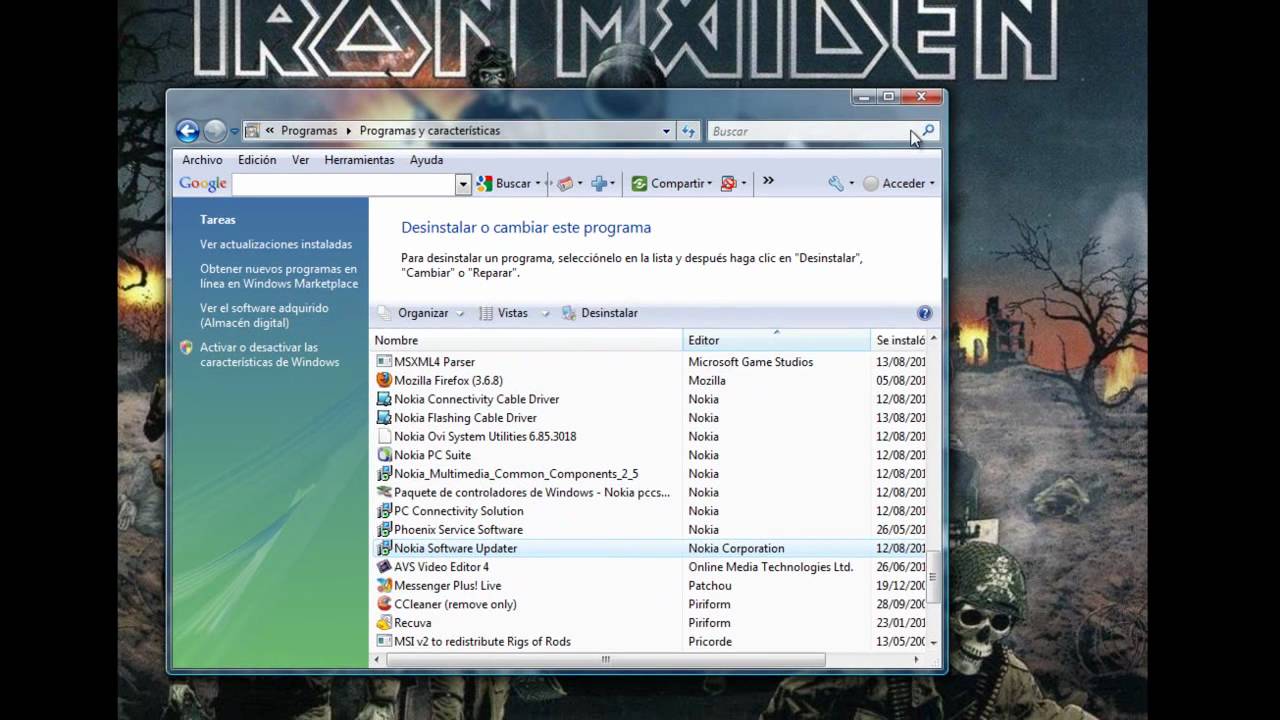
Task: Sort by the Editor column header
Action: coord(777,340)
